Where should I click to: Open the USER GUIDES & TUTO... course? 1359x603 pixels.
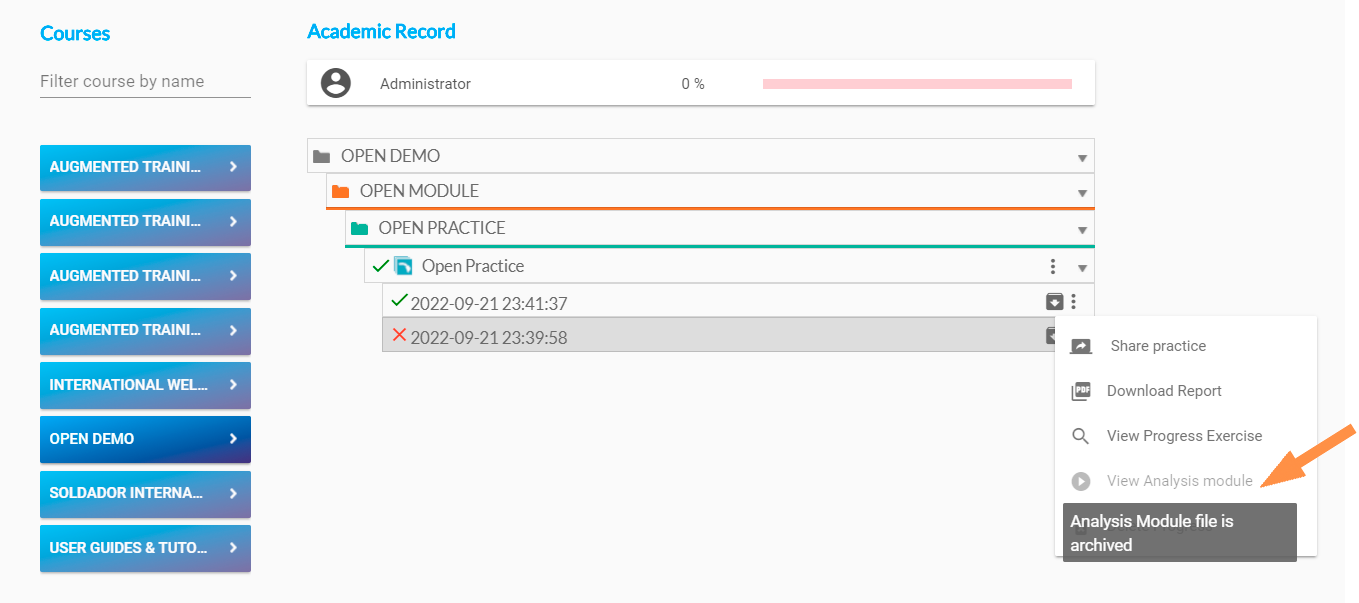(145, 548)
